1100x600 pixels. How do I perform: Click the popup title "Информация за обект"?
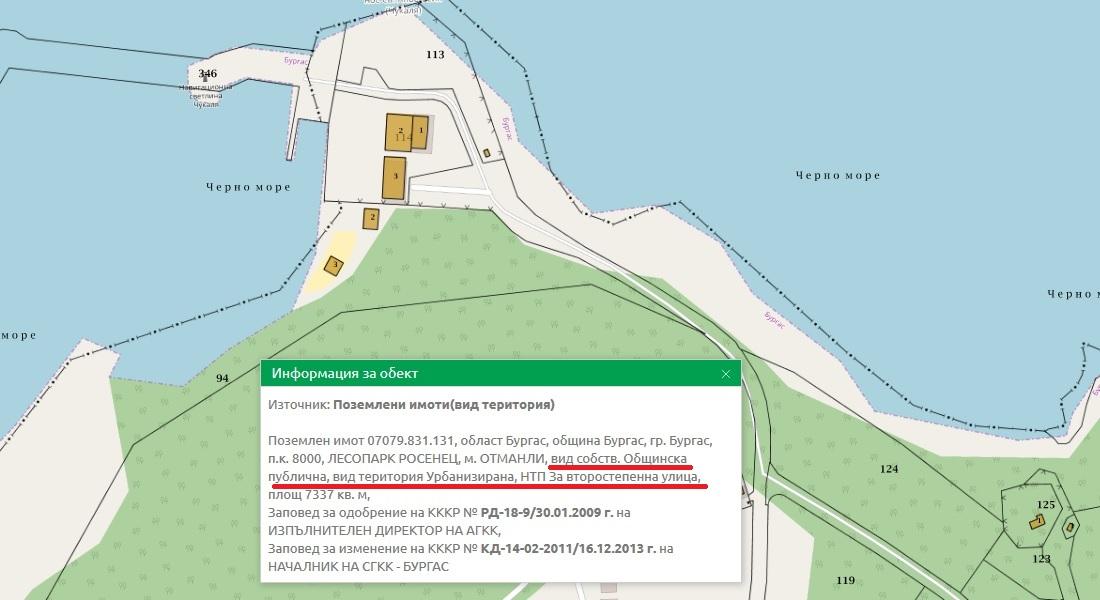pos(345,374)
